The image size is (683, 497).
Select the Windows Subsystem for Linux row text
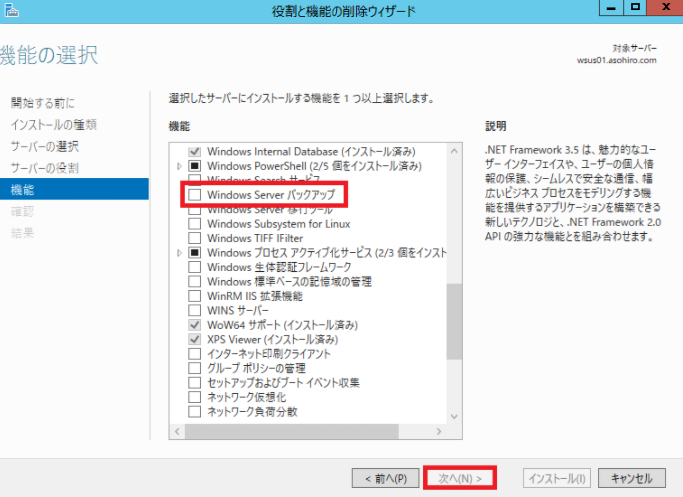tap(278, 224)
